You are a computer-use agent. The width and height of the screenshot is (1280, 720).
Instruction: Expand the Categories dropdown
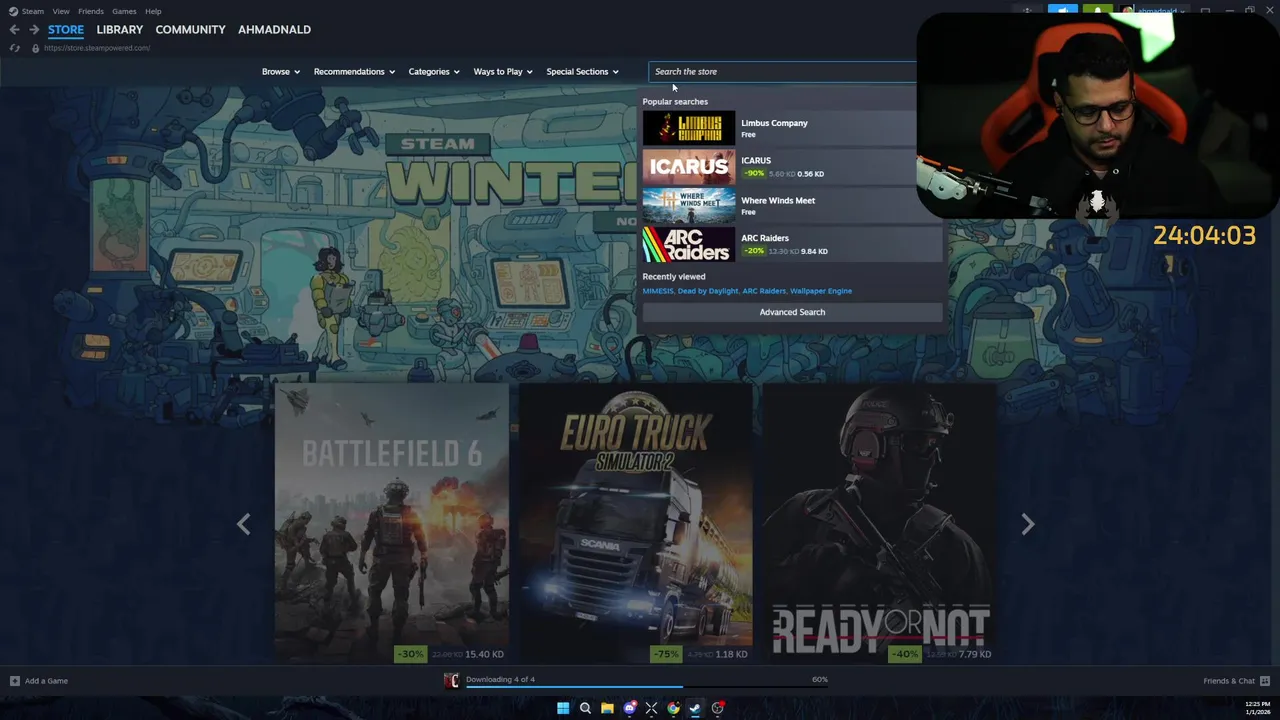pos(434,72)
